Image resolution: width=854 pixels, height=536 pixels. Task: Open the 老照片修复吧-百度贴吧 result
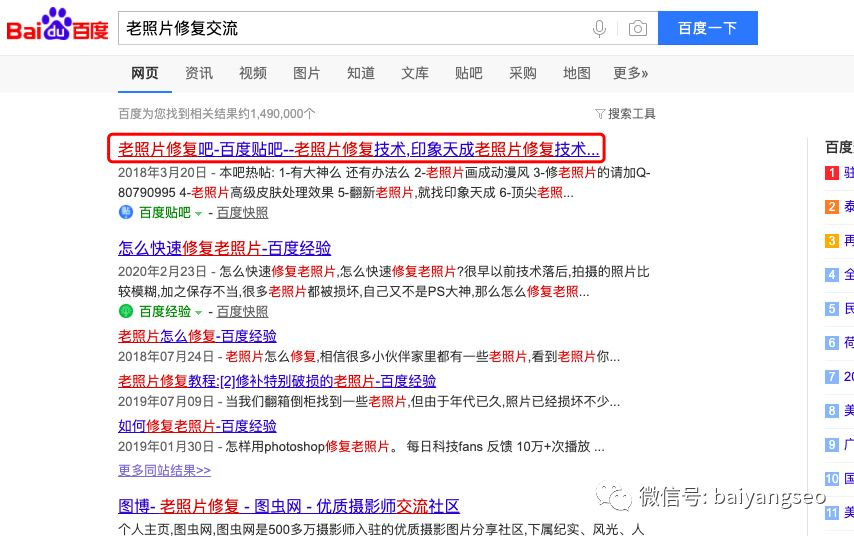358,150
